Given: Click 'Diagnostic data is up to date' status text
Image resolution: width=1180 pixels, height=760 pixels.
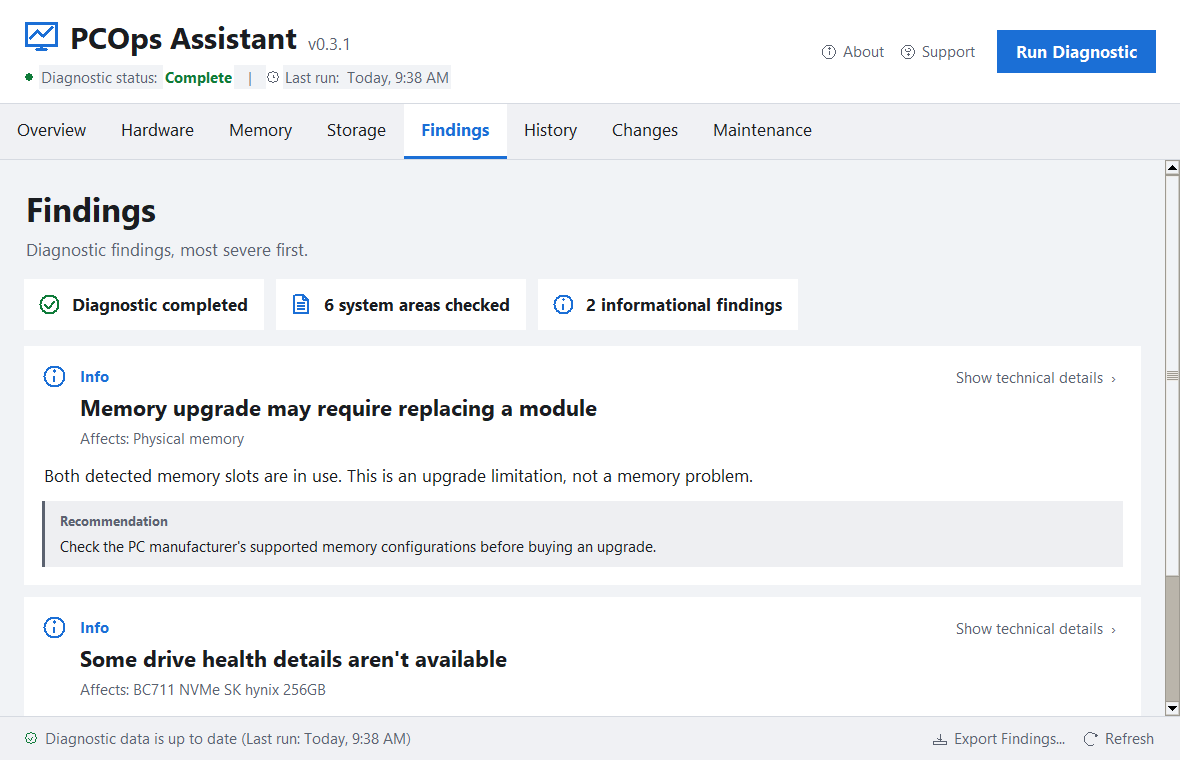Looking at the screenshot, I should [228, 739].
